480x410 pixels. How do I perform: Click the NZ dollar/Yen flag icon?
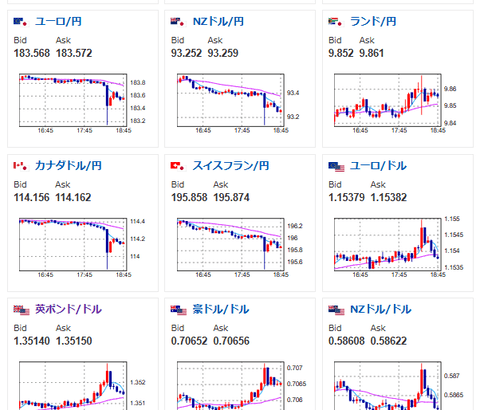(x=178, y=22)
